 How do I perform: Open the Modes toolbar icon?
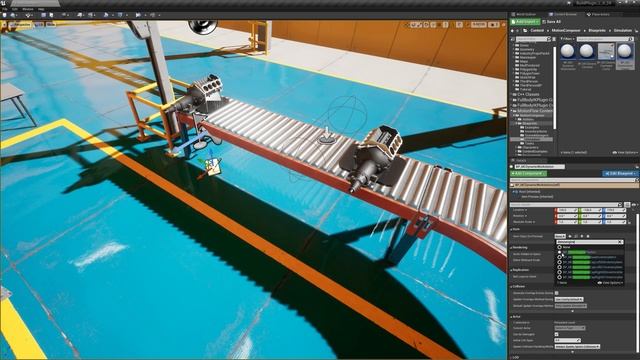click(28, 15)
